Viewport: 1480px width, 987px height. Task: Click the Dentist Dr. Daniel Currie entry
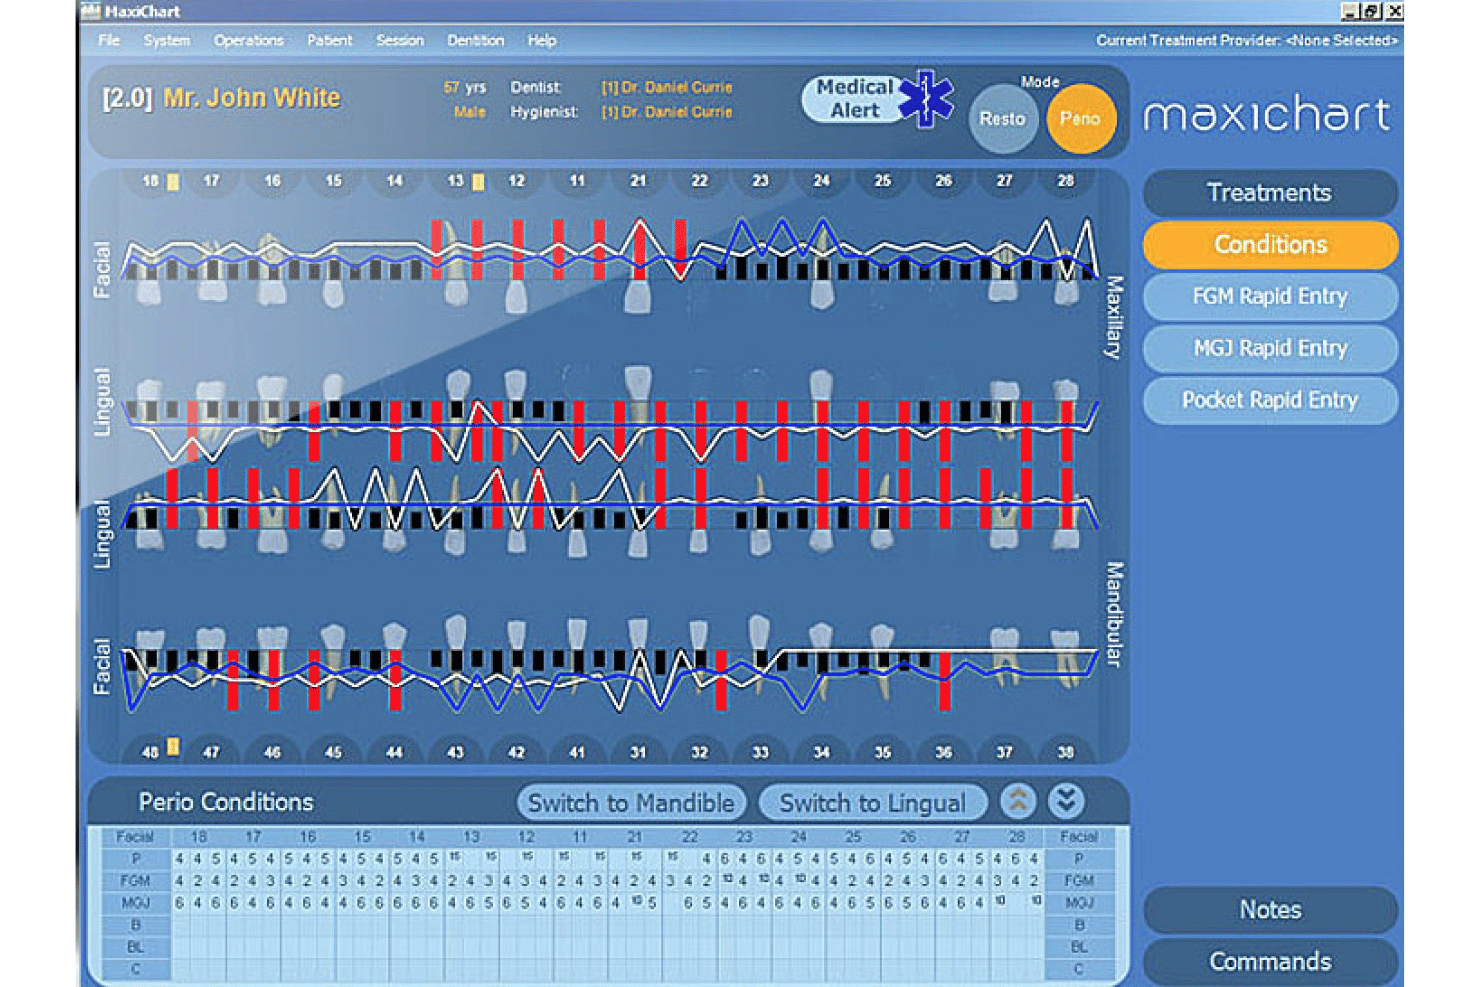667,88
